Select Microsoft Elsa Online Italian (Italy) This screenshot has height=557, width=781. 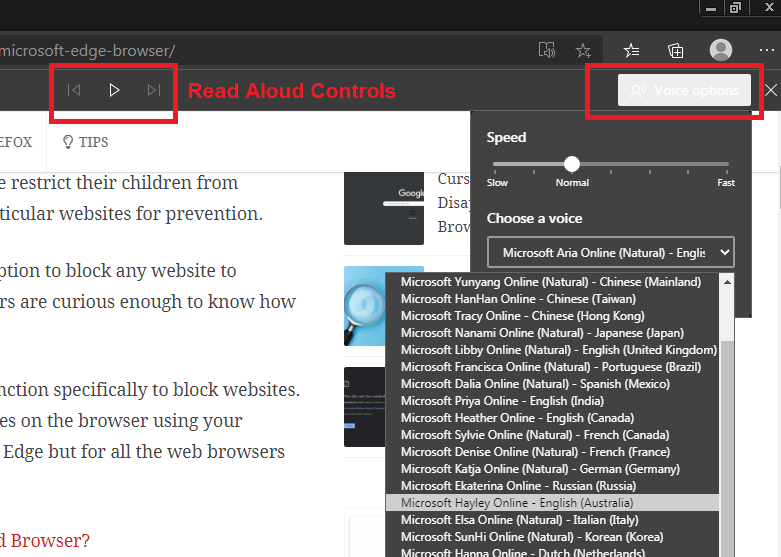pyautogui.click(x=552, y=520)
